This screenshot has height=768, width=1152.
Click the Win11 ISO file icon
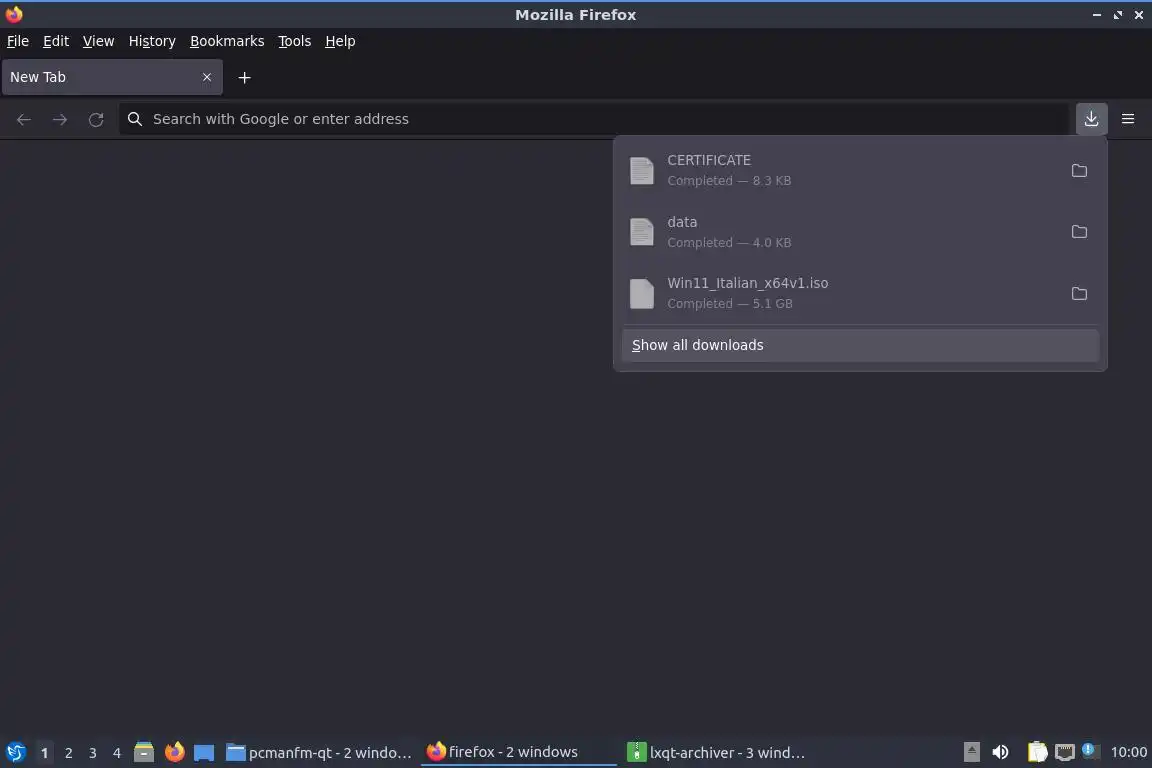tap(641, 293)
